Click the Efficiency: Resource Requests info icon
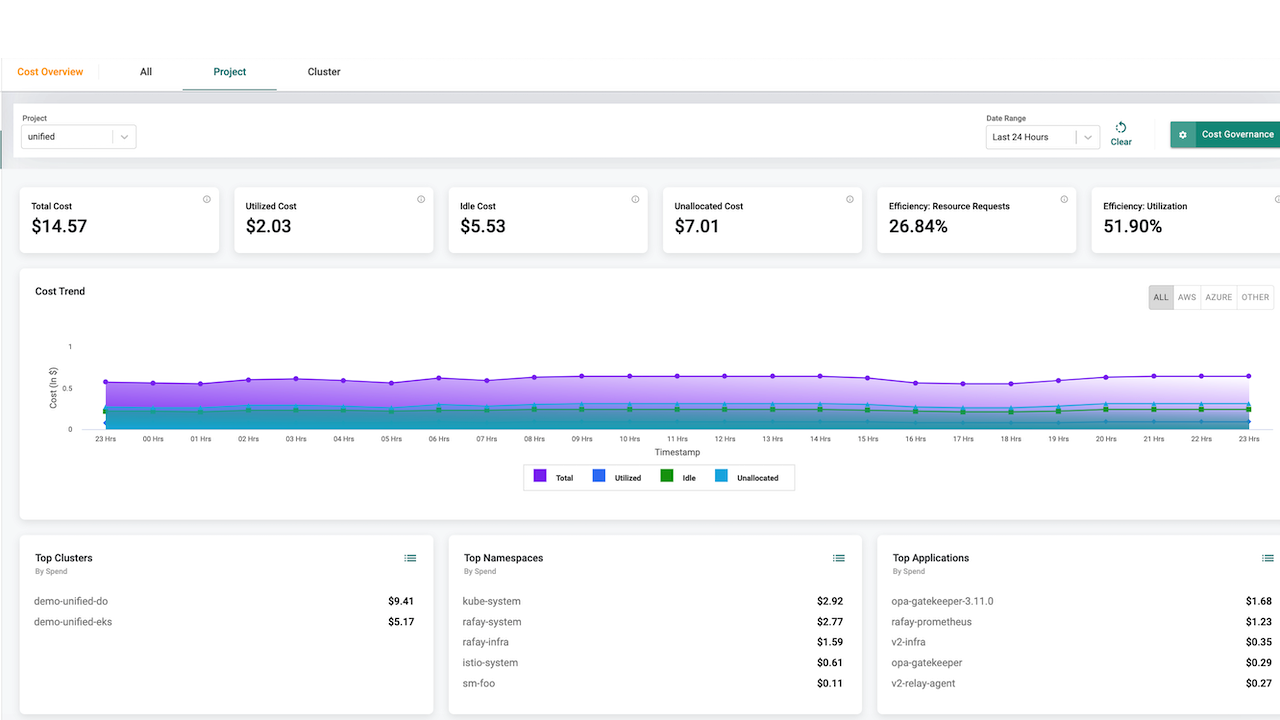 tap(1064, 199)
